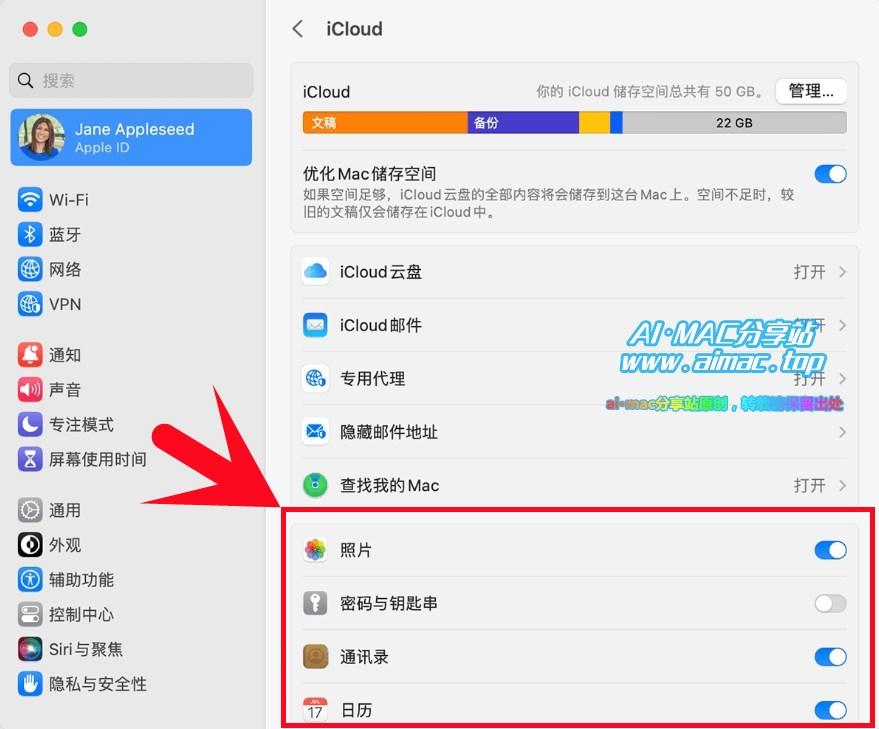
Task: Click the 搜索 search field
Action: pyautogui.click(x=131, y=80)
